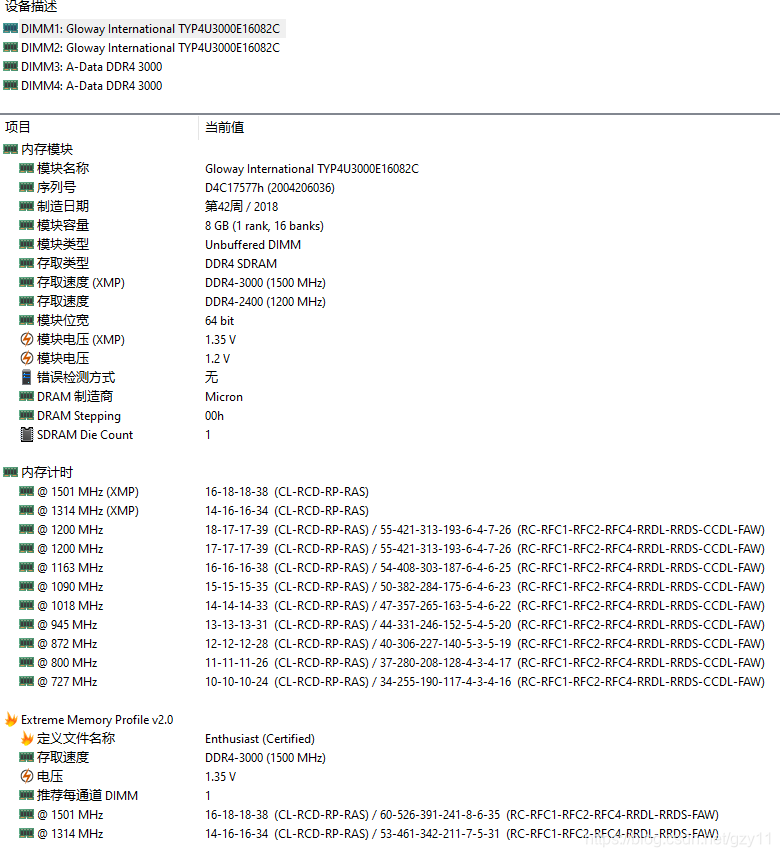The height and width of the screenshot is (857, 780).
Task: Select DIMM2 Gloway International device entry
Action: pyautogui.click(x=150, y=48)
